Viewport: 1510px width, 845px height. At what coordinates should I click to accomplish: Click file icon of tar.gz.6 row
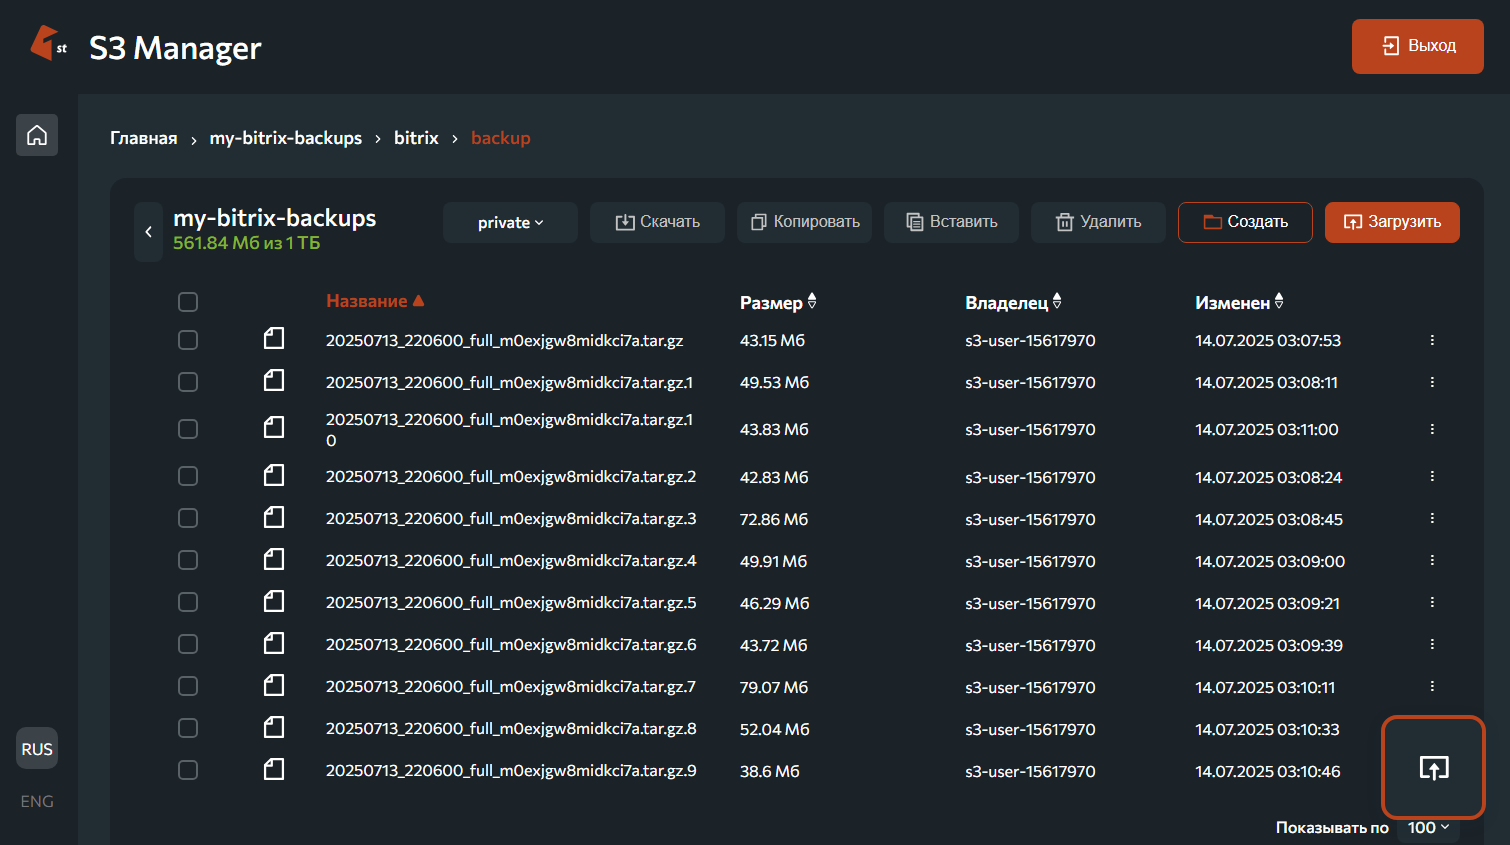coord(274,643)
